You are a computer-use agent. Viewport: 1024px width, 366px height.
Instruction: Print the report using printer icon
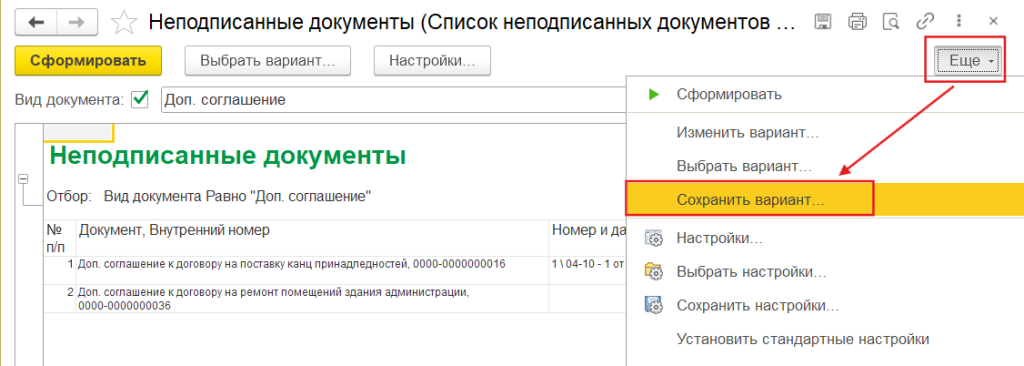857,22
